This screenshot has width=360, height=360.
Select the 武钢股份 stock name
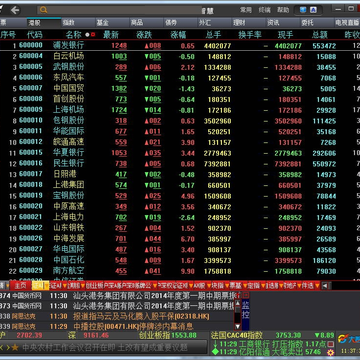tap(69, 67)
